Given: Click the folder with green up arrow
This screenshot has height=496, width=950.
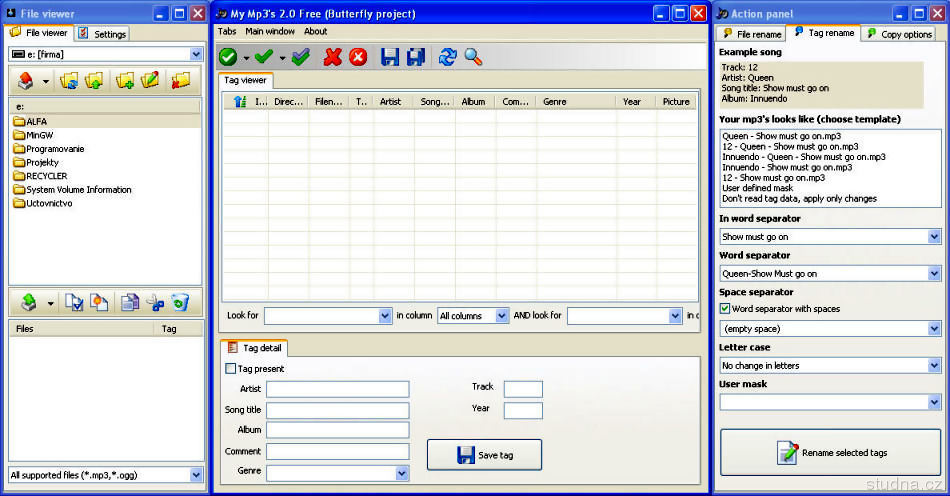Looking at the screenshot, I should pyautogui.click(x=94, y=81).
